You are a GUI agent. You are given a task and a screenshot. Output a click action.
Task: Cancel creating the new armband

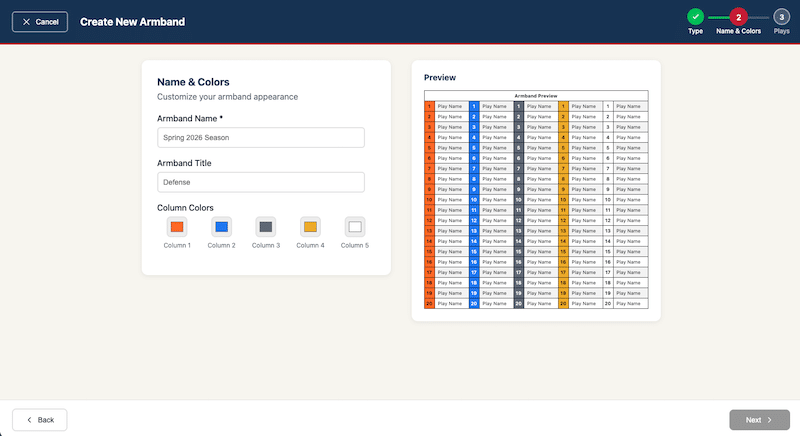40,22
